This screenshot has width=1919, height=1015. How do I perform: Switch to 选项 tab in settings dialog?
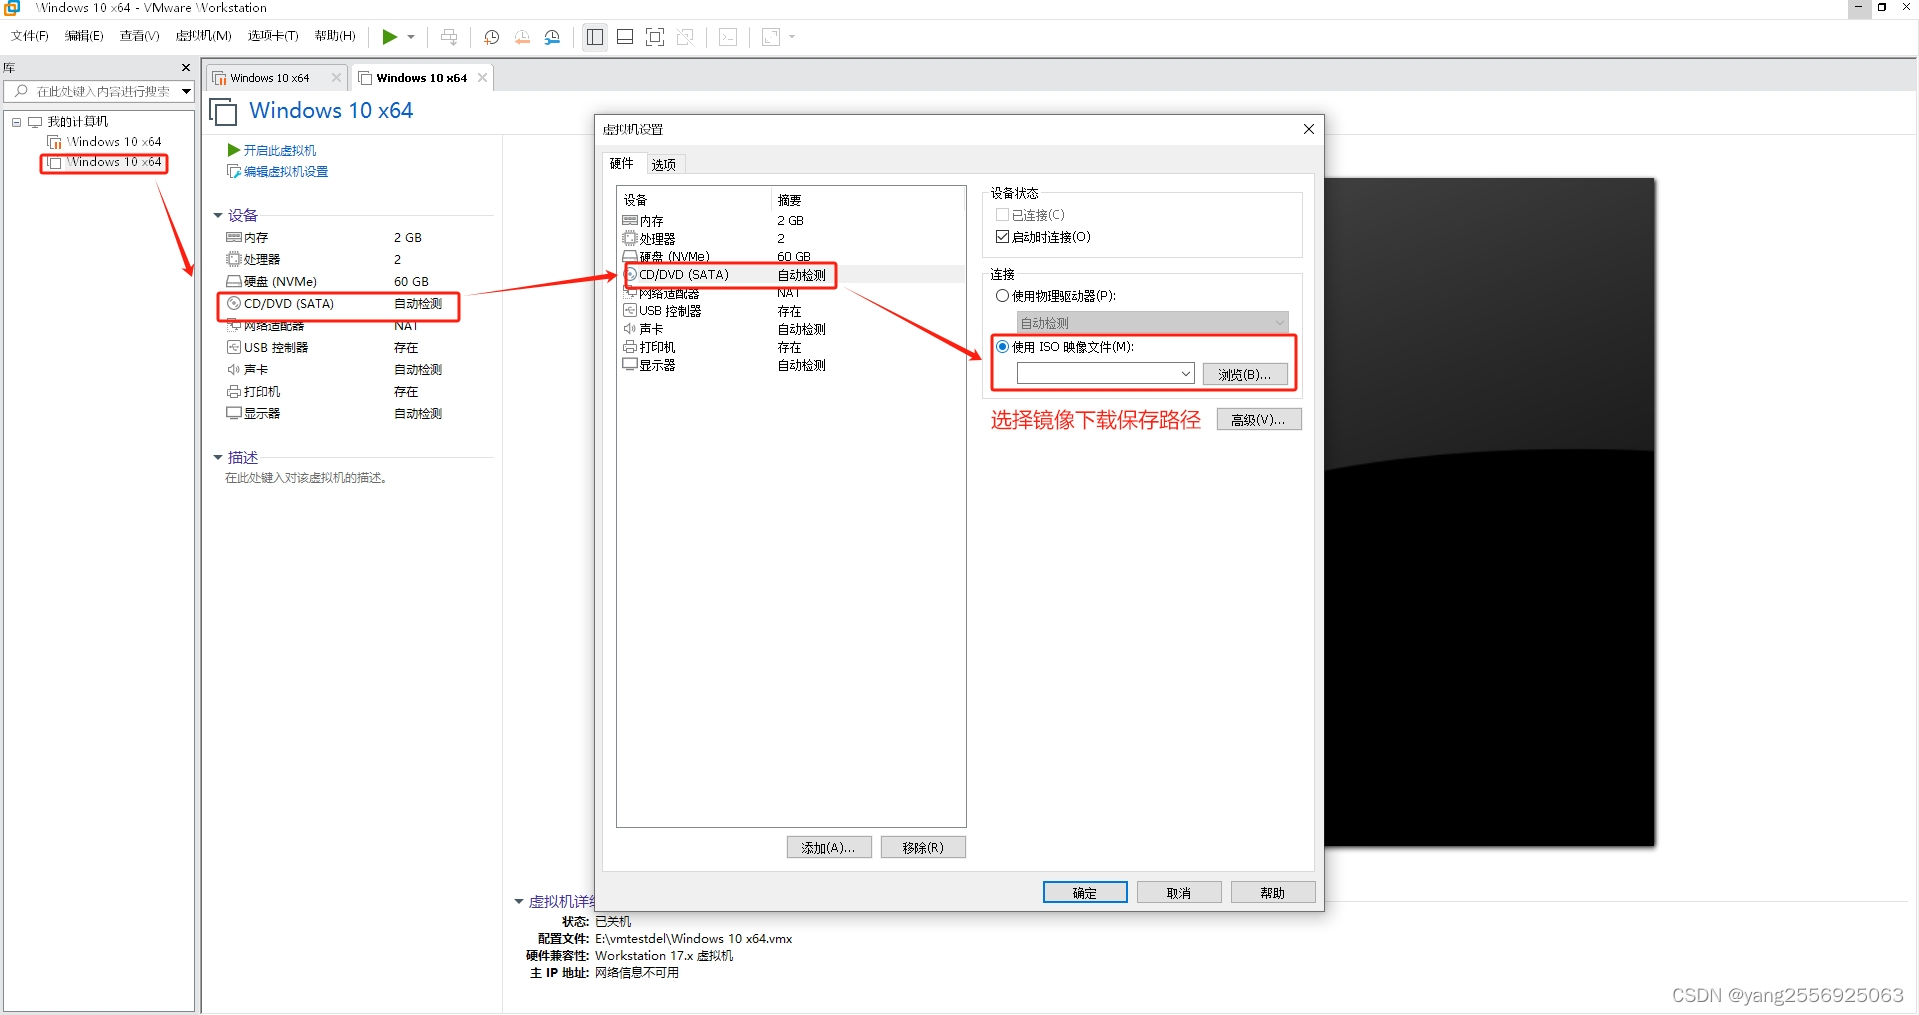coord(664,165)
